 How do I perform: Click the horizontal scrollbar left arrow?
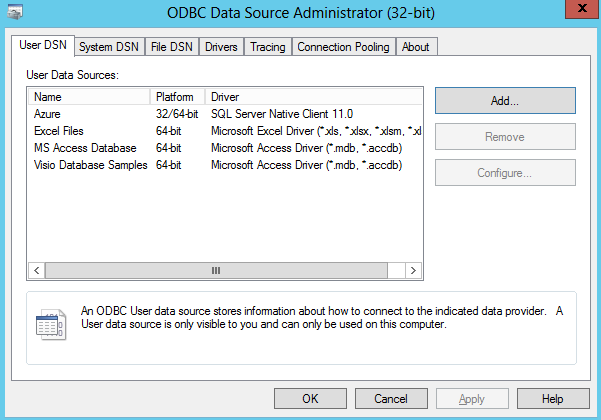(x=37, y=270)
